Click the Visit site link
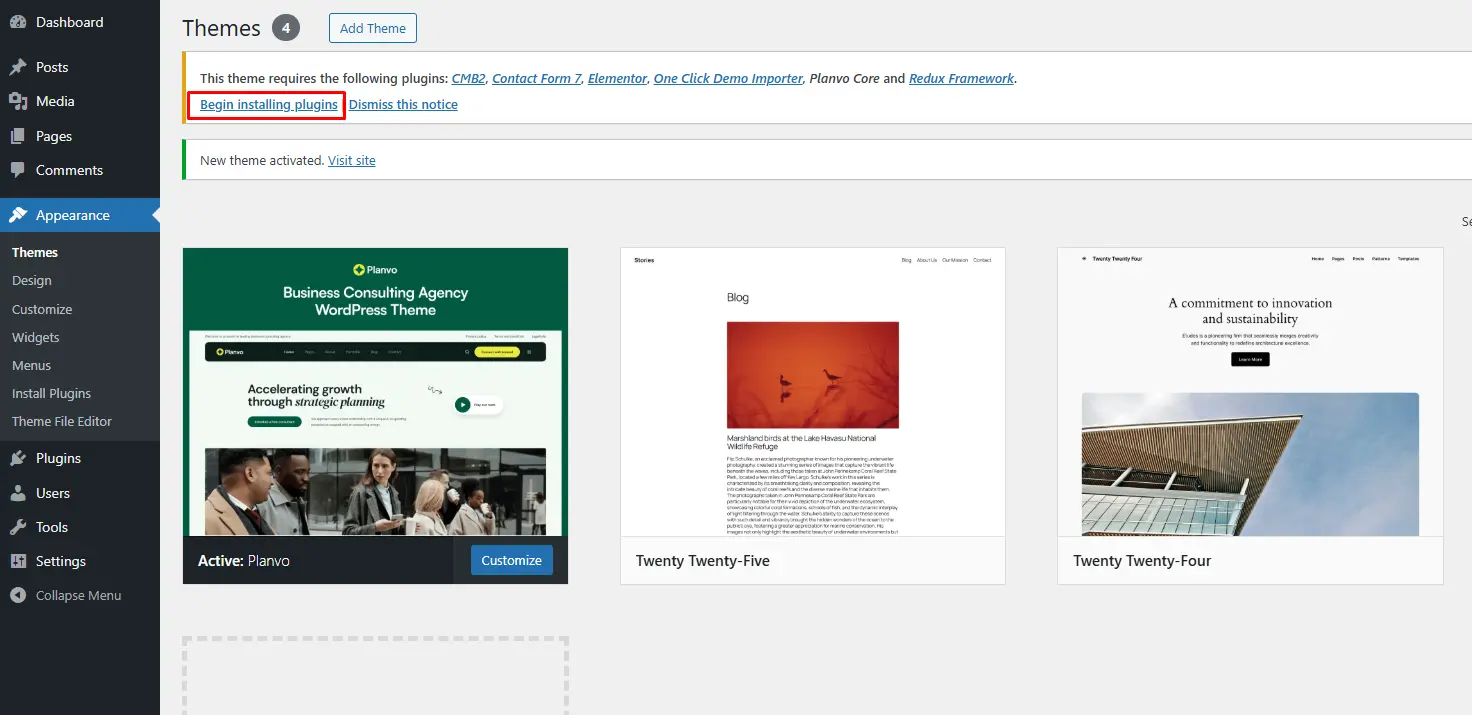1472x715 pixels. pyautogui.click(x=352, y=160)
